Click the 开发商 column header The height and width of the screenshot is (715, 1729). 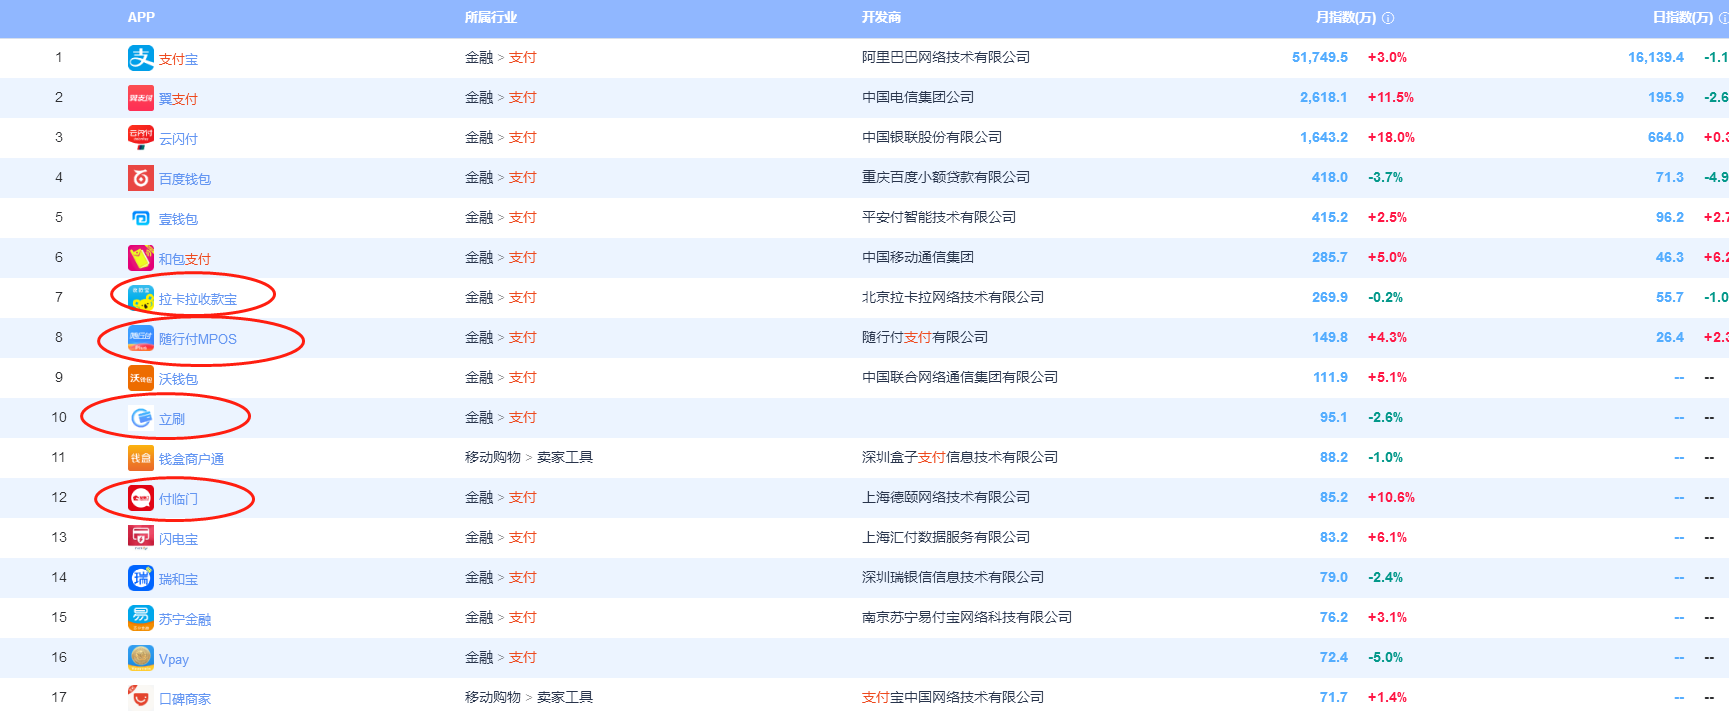point(881,17)
